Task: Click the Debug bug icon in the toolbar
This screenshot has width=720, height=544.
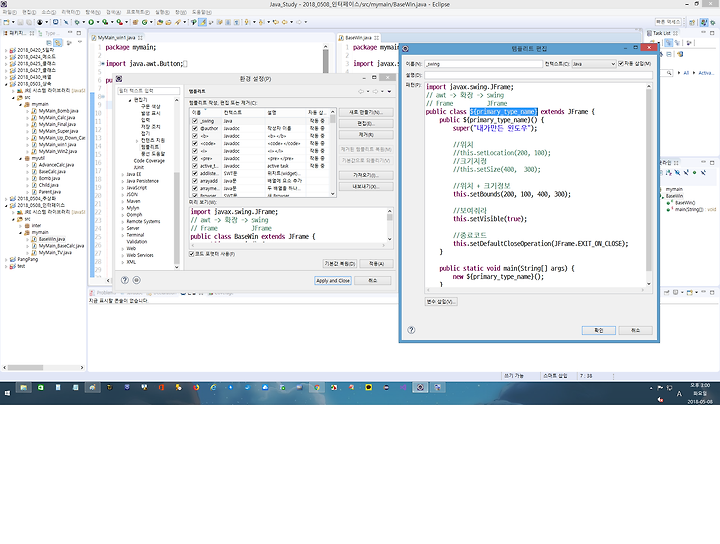Action: click(x=77, y=22)
